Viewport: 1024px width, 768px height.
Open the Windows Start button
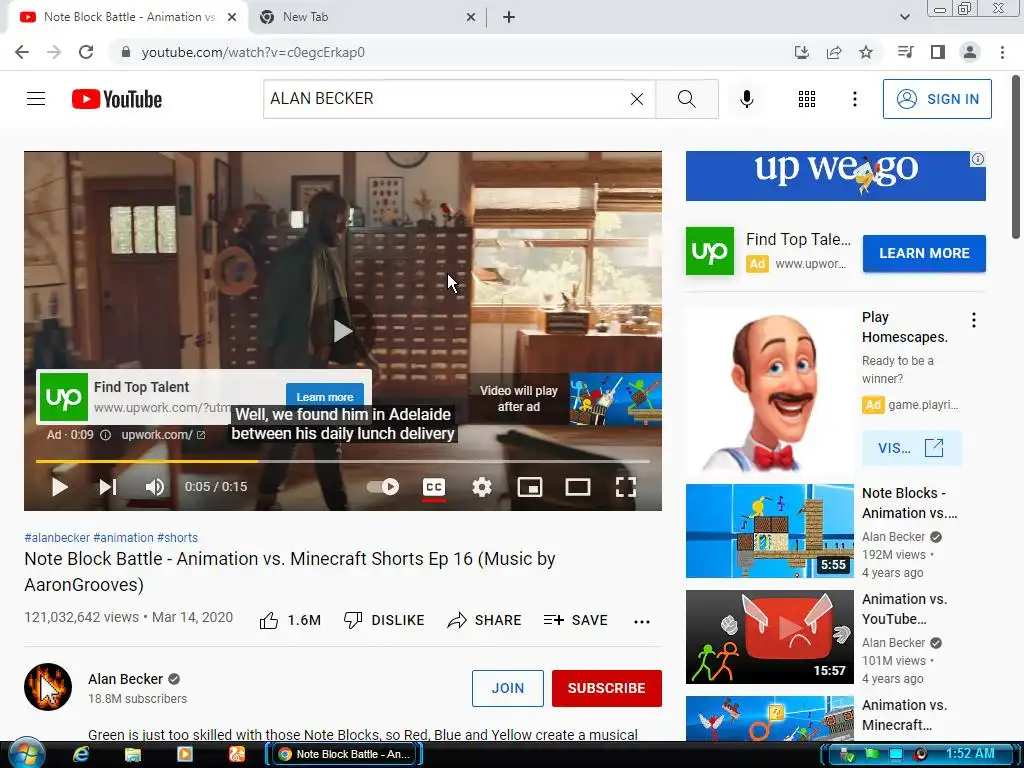(25, 754)
